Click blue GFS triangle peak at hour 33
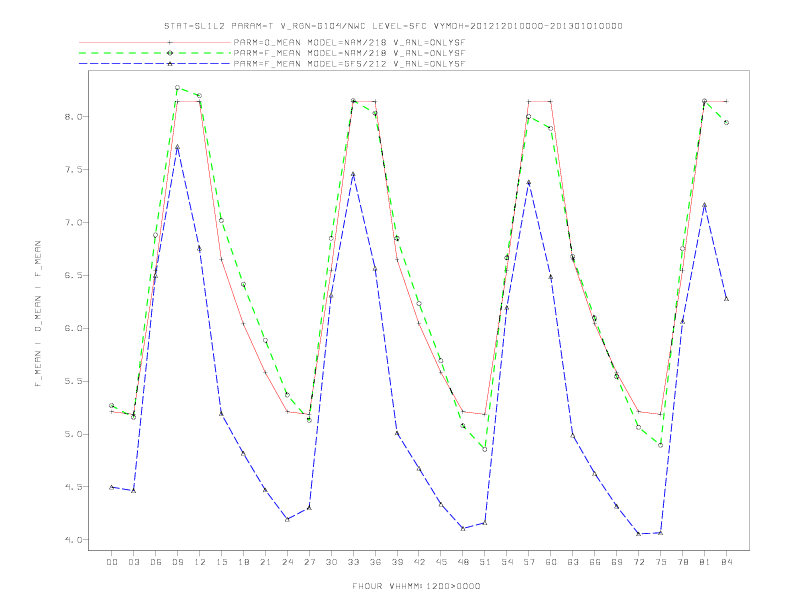The image size is (792, 612). pos(353,174)
